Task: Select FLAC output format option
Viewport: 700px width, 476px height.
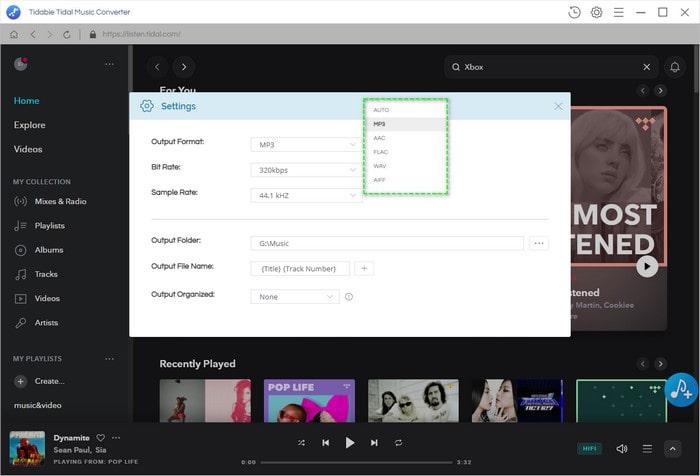Action: (405, 152)
